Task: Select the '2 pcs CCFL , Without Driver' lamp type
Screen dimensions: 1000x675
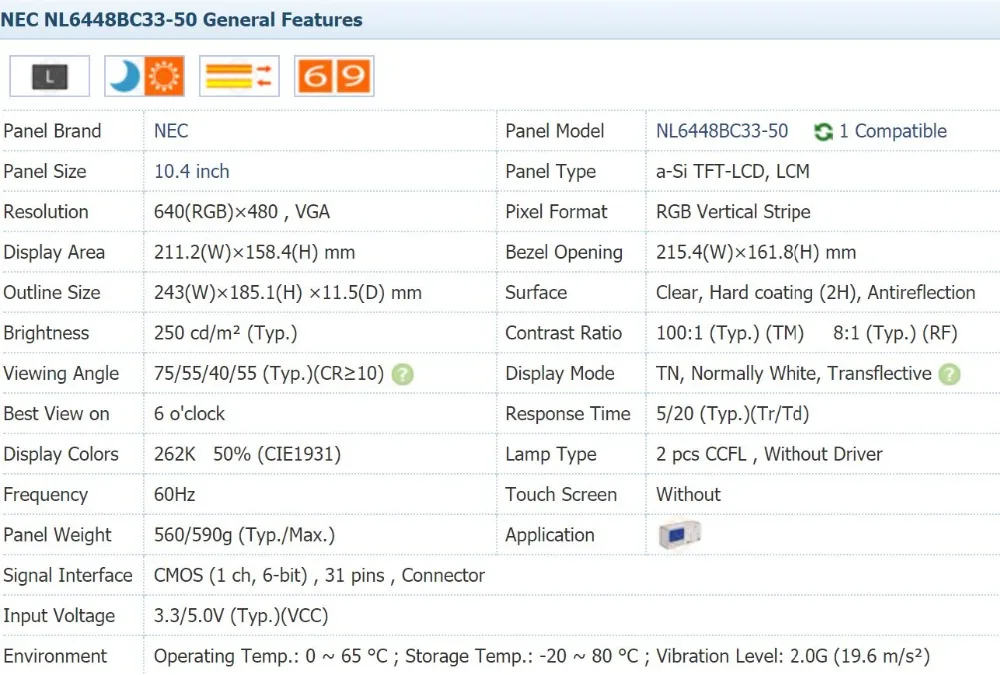Action: click(769, 454)
